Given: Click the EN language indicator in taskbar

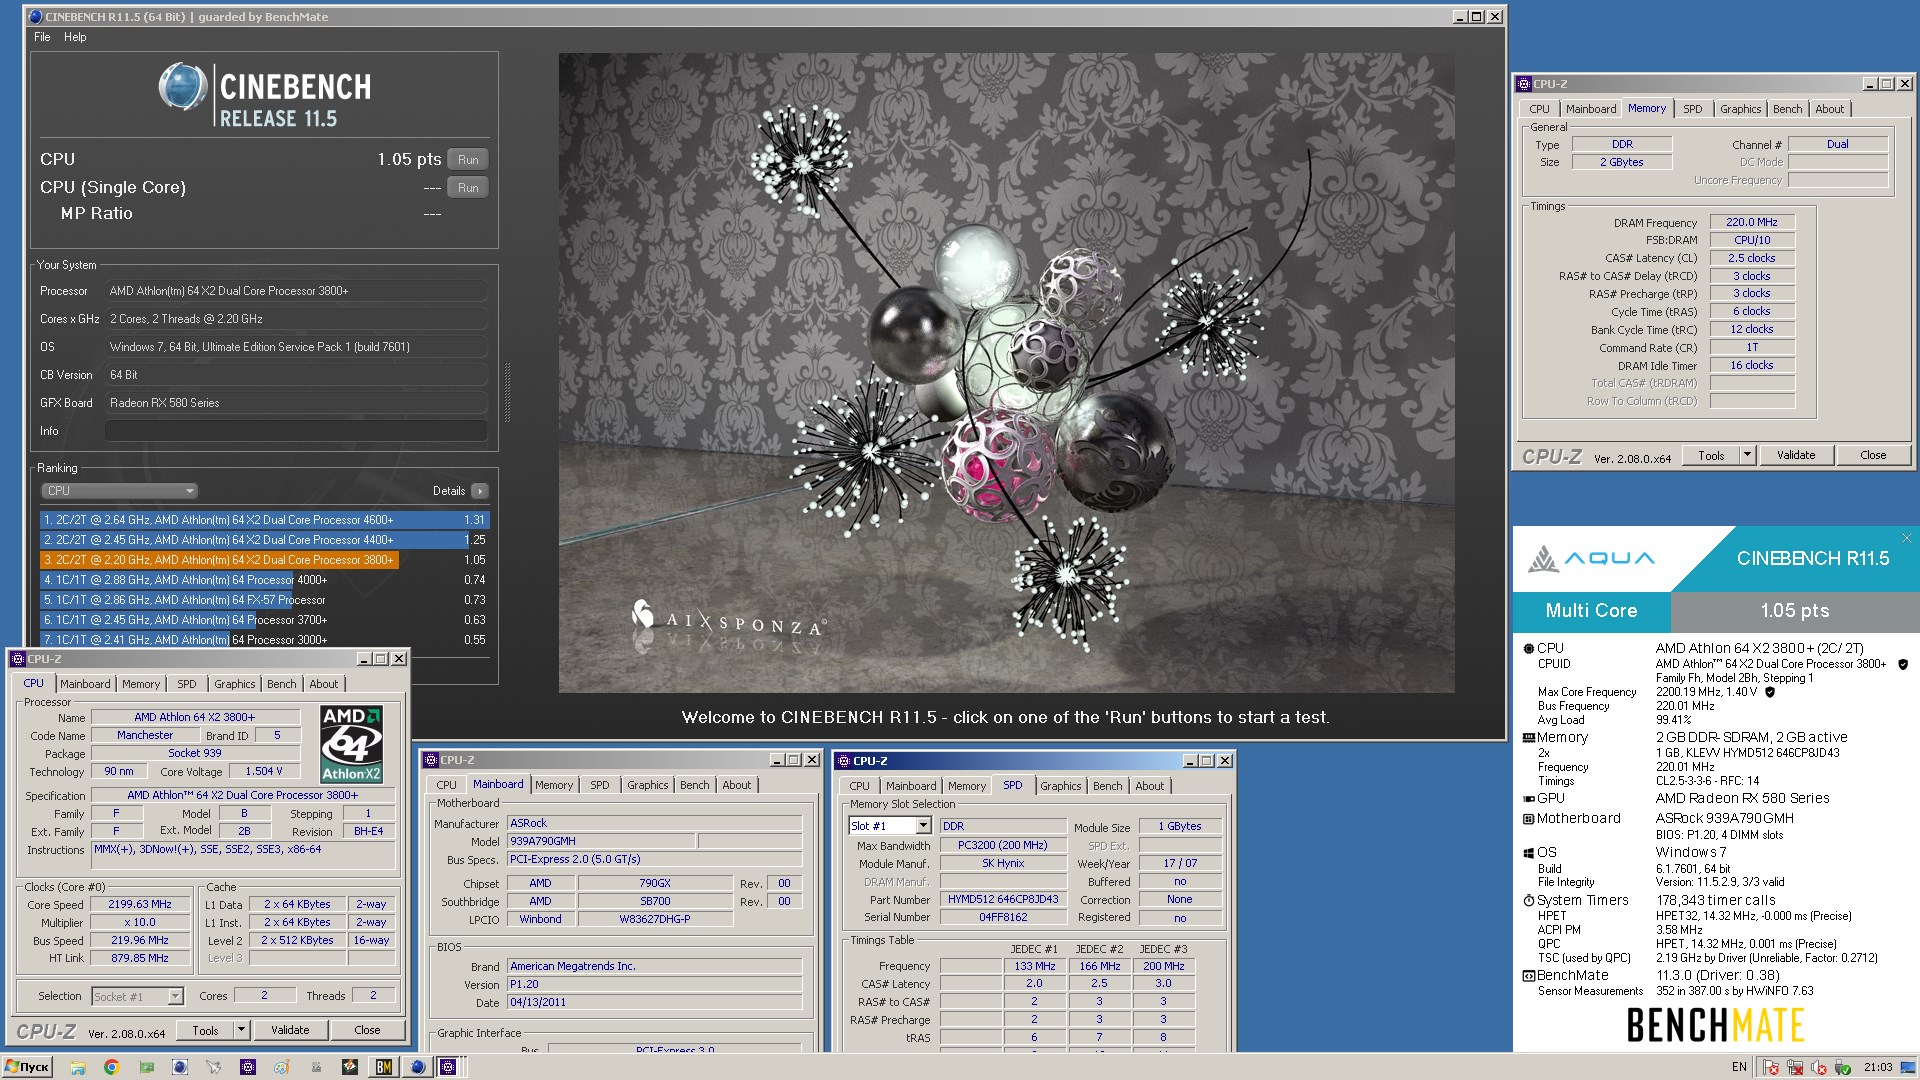Looking at the screenshot, I should pyautogui.click(x=1739, y=1067).
